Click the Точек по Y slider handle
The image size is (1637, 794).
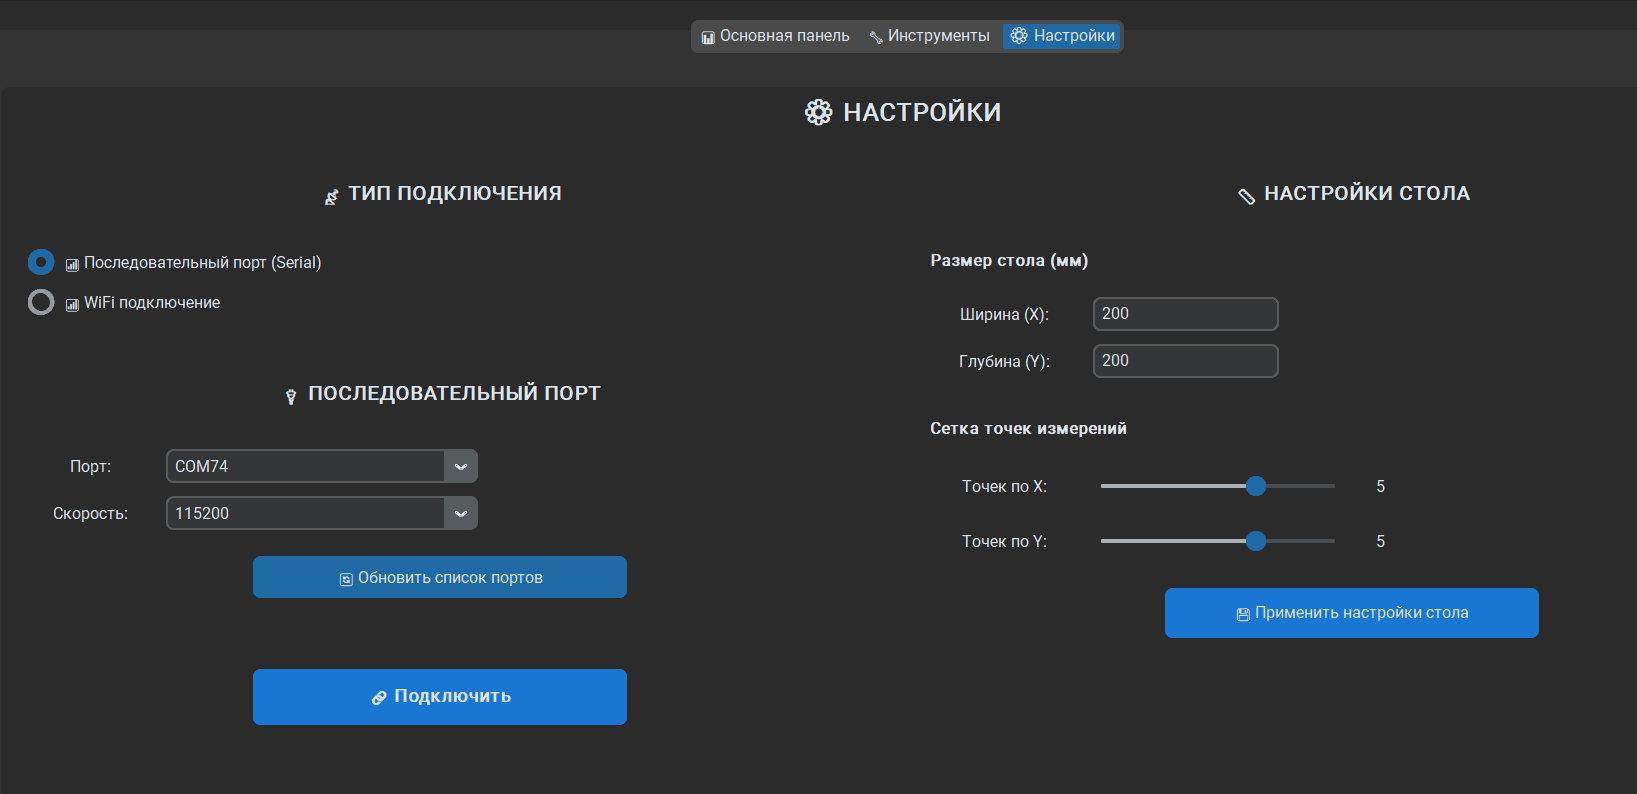1256,541
